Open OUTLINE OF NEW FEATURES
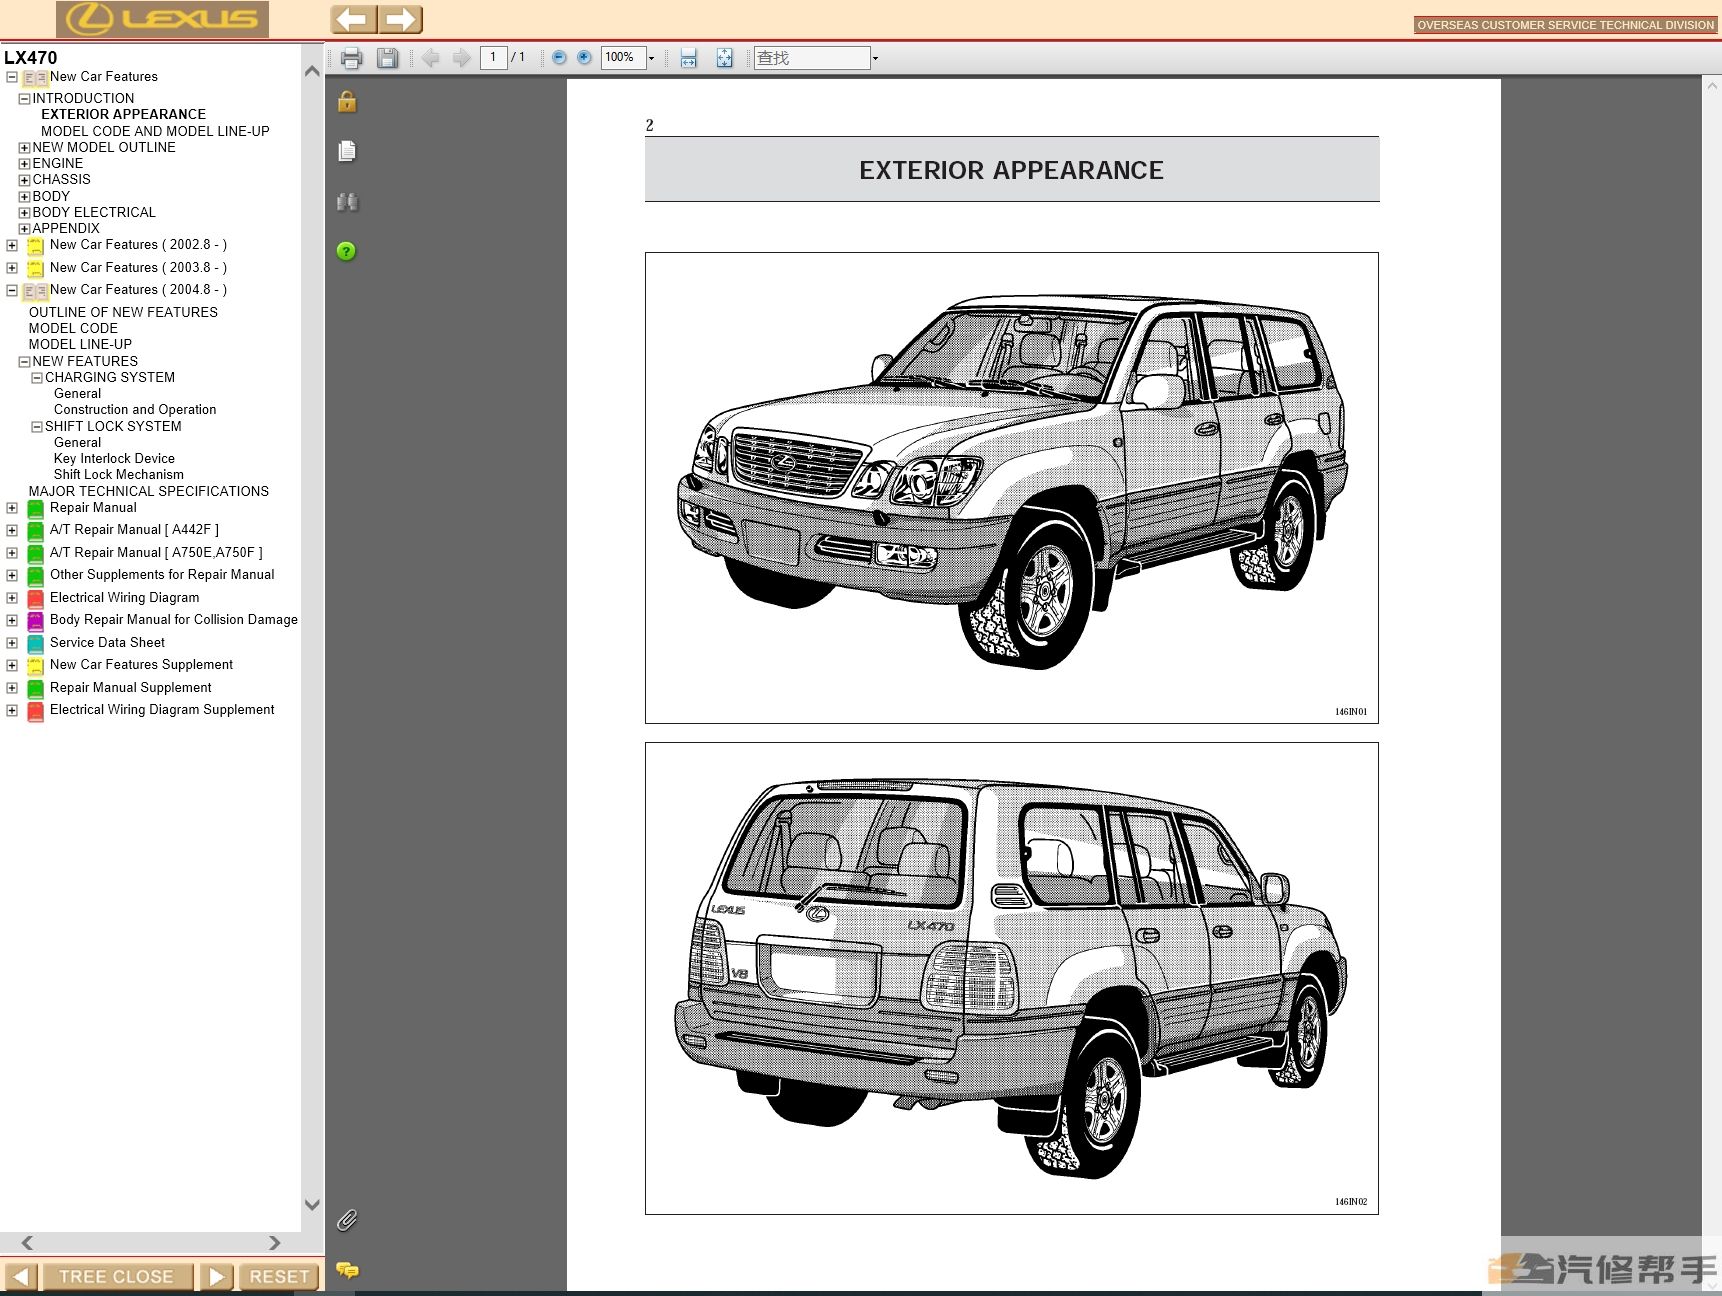Screen dimensions: 1722x1296 [123, 312]
